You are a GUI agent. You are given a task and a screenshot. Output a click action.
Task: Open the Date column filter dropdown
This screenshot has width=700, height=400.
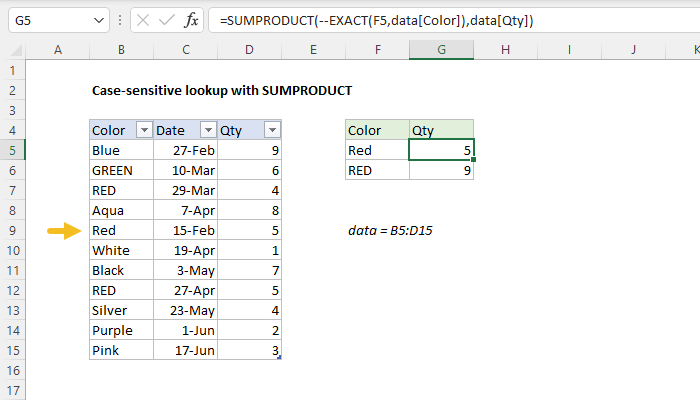[208, 130]
